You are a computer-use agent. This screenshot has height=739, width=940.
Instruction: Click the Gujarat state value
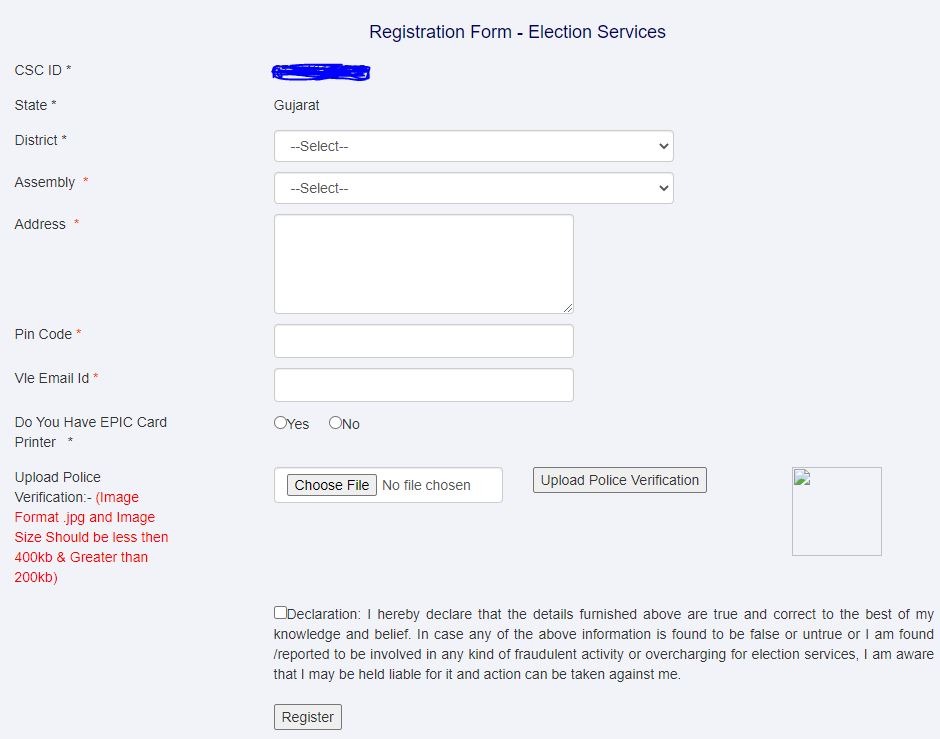[296, 105]
